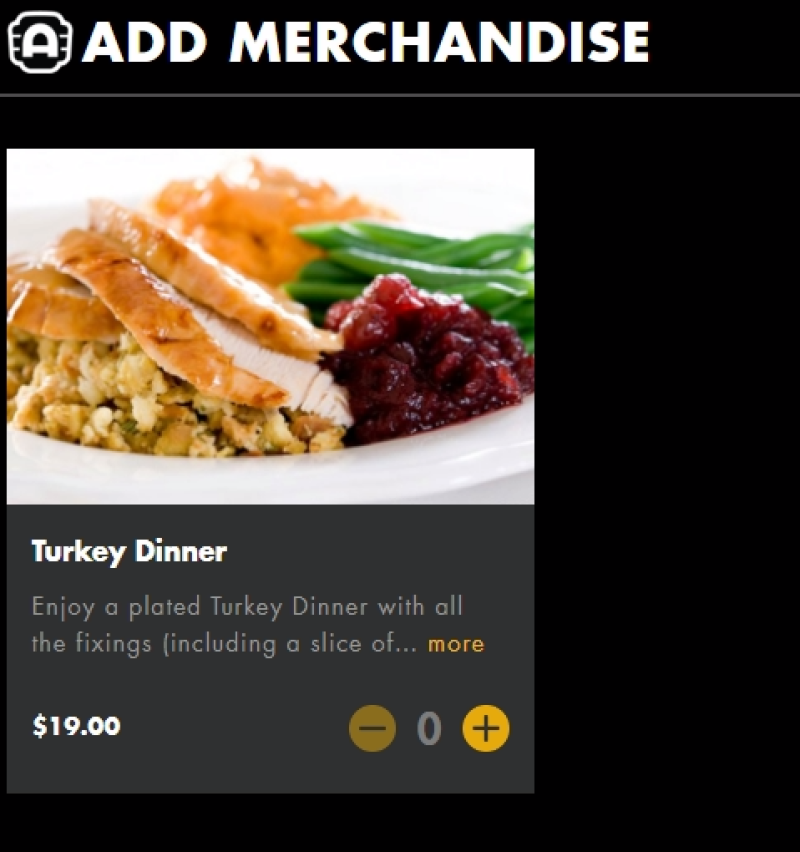
Task: Select the dark gray Turkey Dinner card body
Action: point(270,649)
